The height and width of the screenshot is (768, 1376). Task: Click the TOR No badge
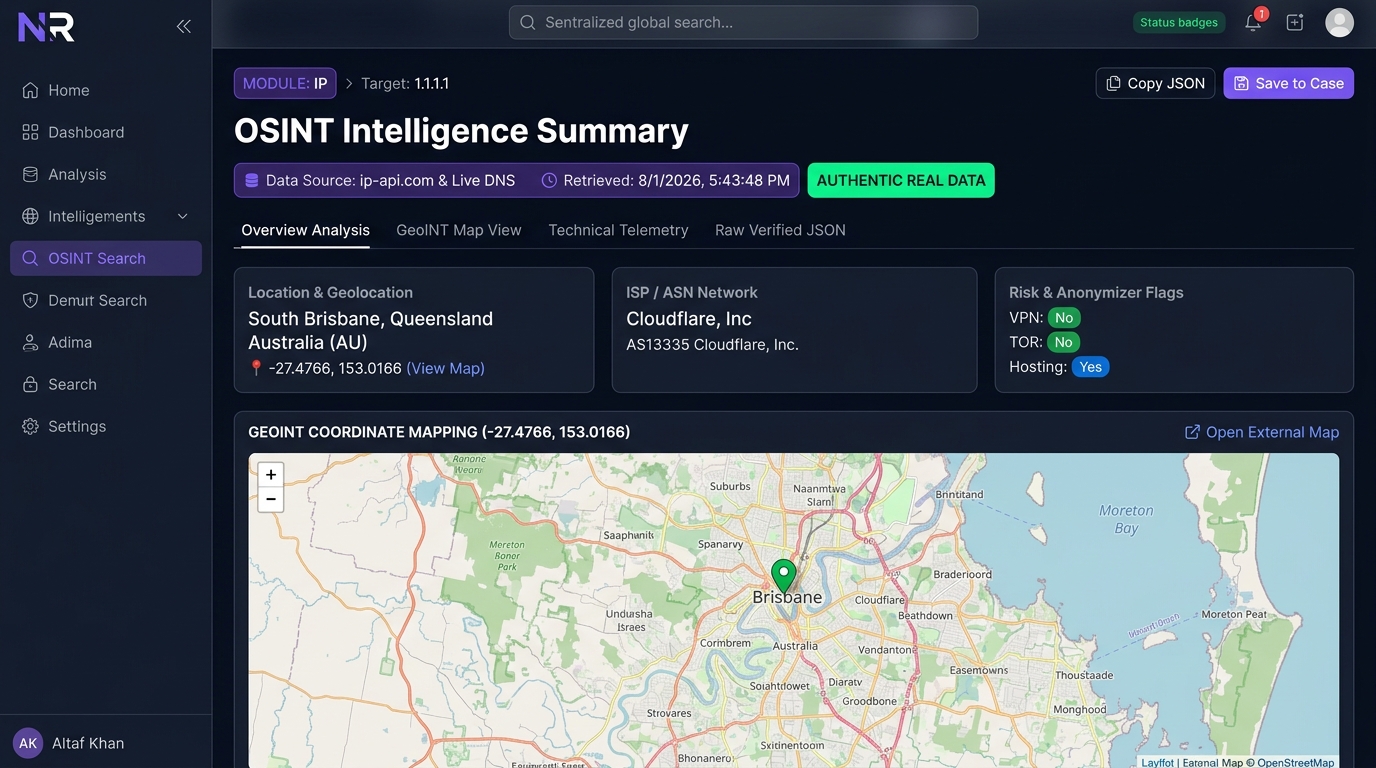point(1063,342)
